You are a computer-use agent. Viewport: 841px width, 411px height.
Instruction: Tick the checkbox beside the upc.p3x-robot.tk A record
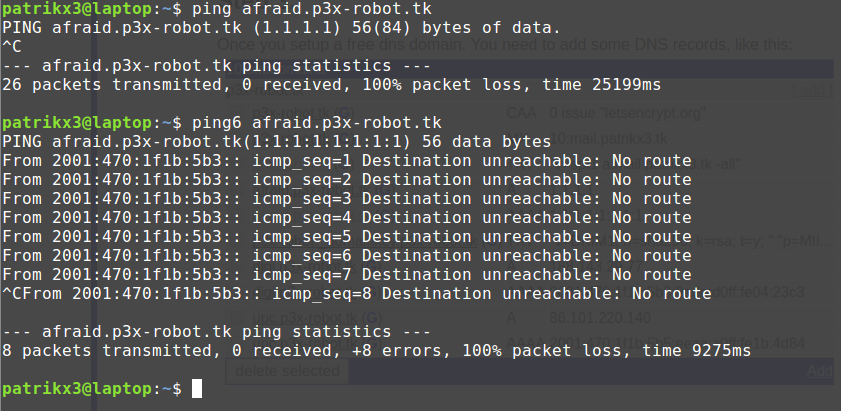click(237, 318)
